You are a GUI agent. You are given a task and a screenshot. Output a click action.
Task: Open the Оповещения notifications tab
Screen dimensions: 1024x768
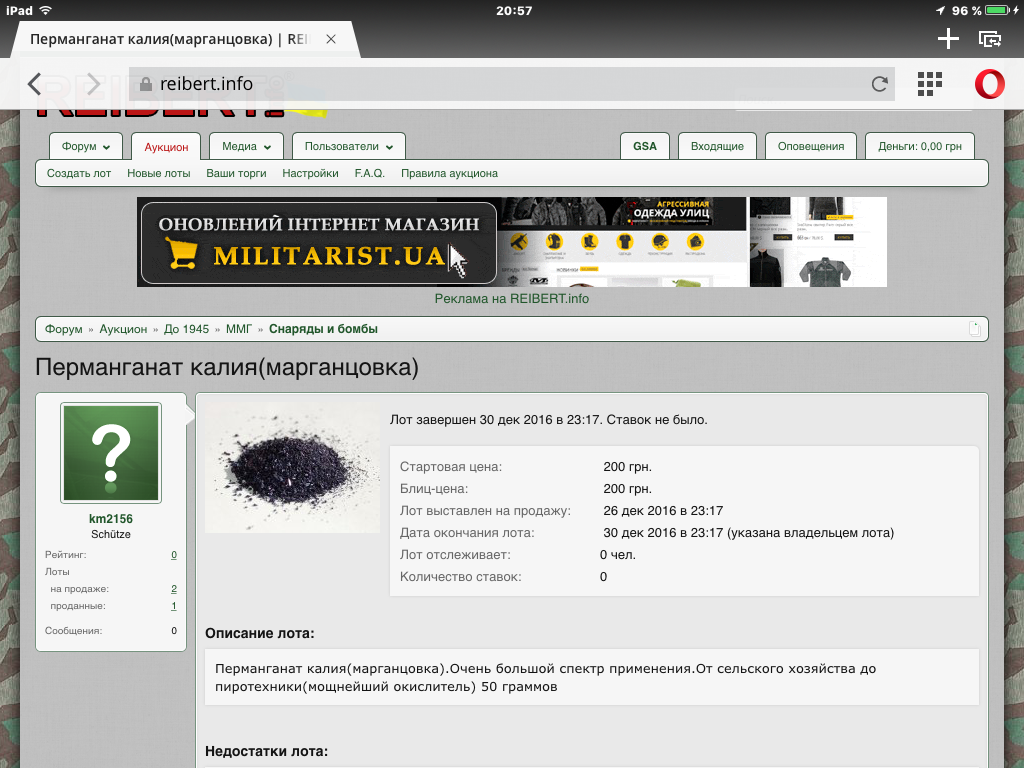pos(811,146)
